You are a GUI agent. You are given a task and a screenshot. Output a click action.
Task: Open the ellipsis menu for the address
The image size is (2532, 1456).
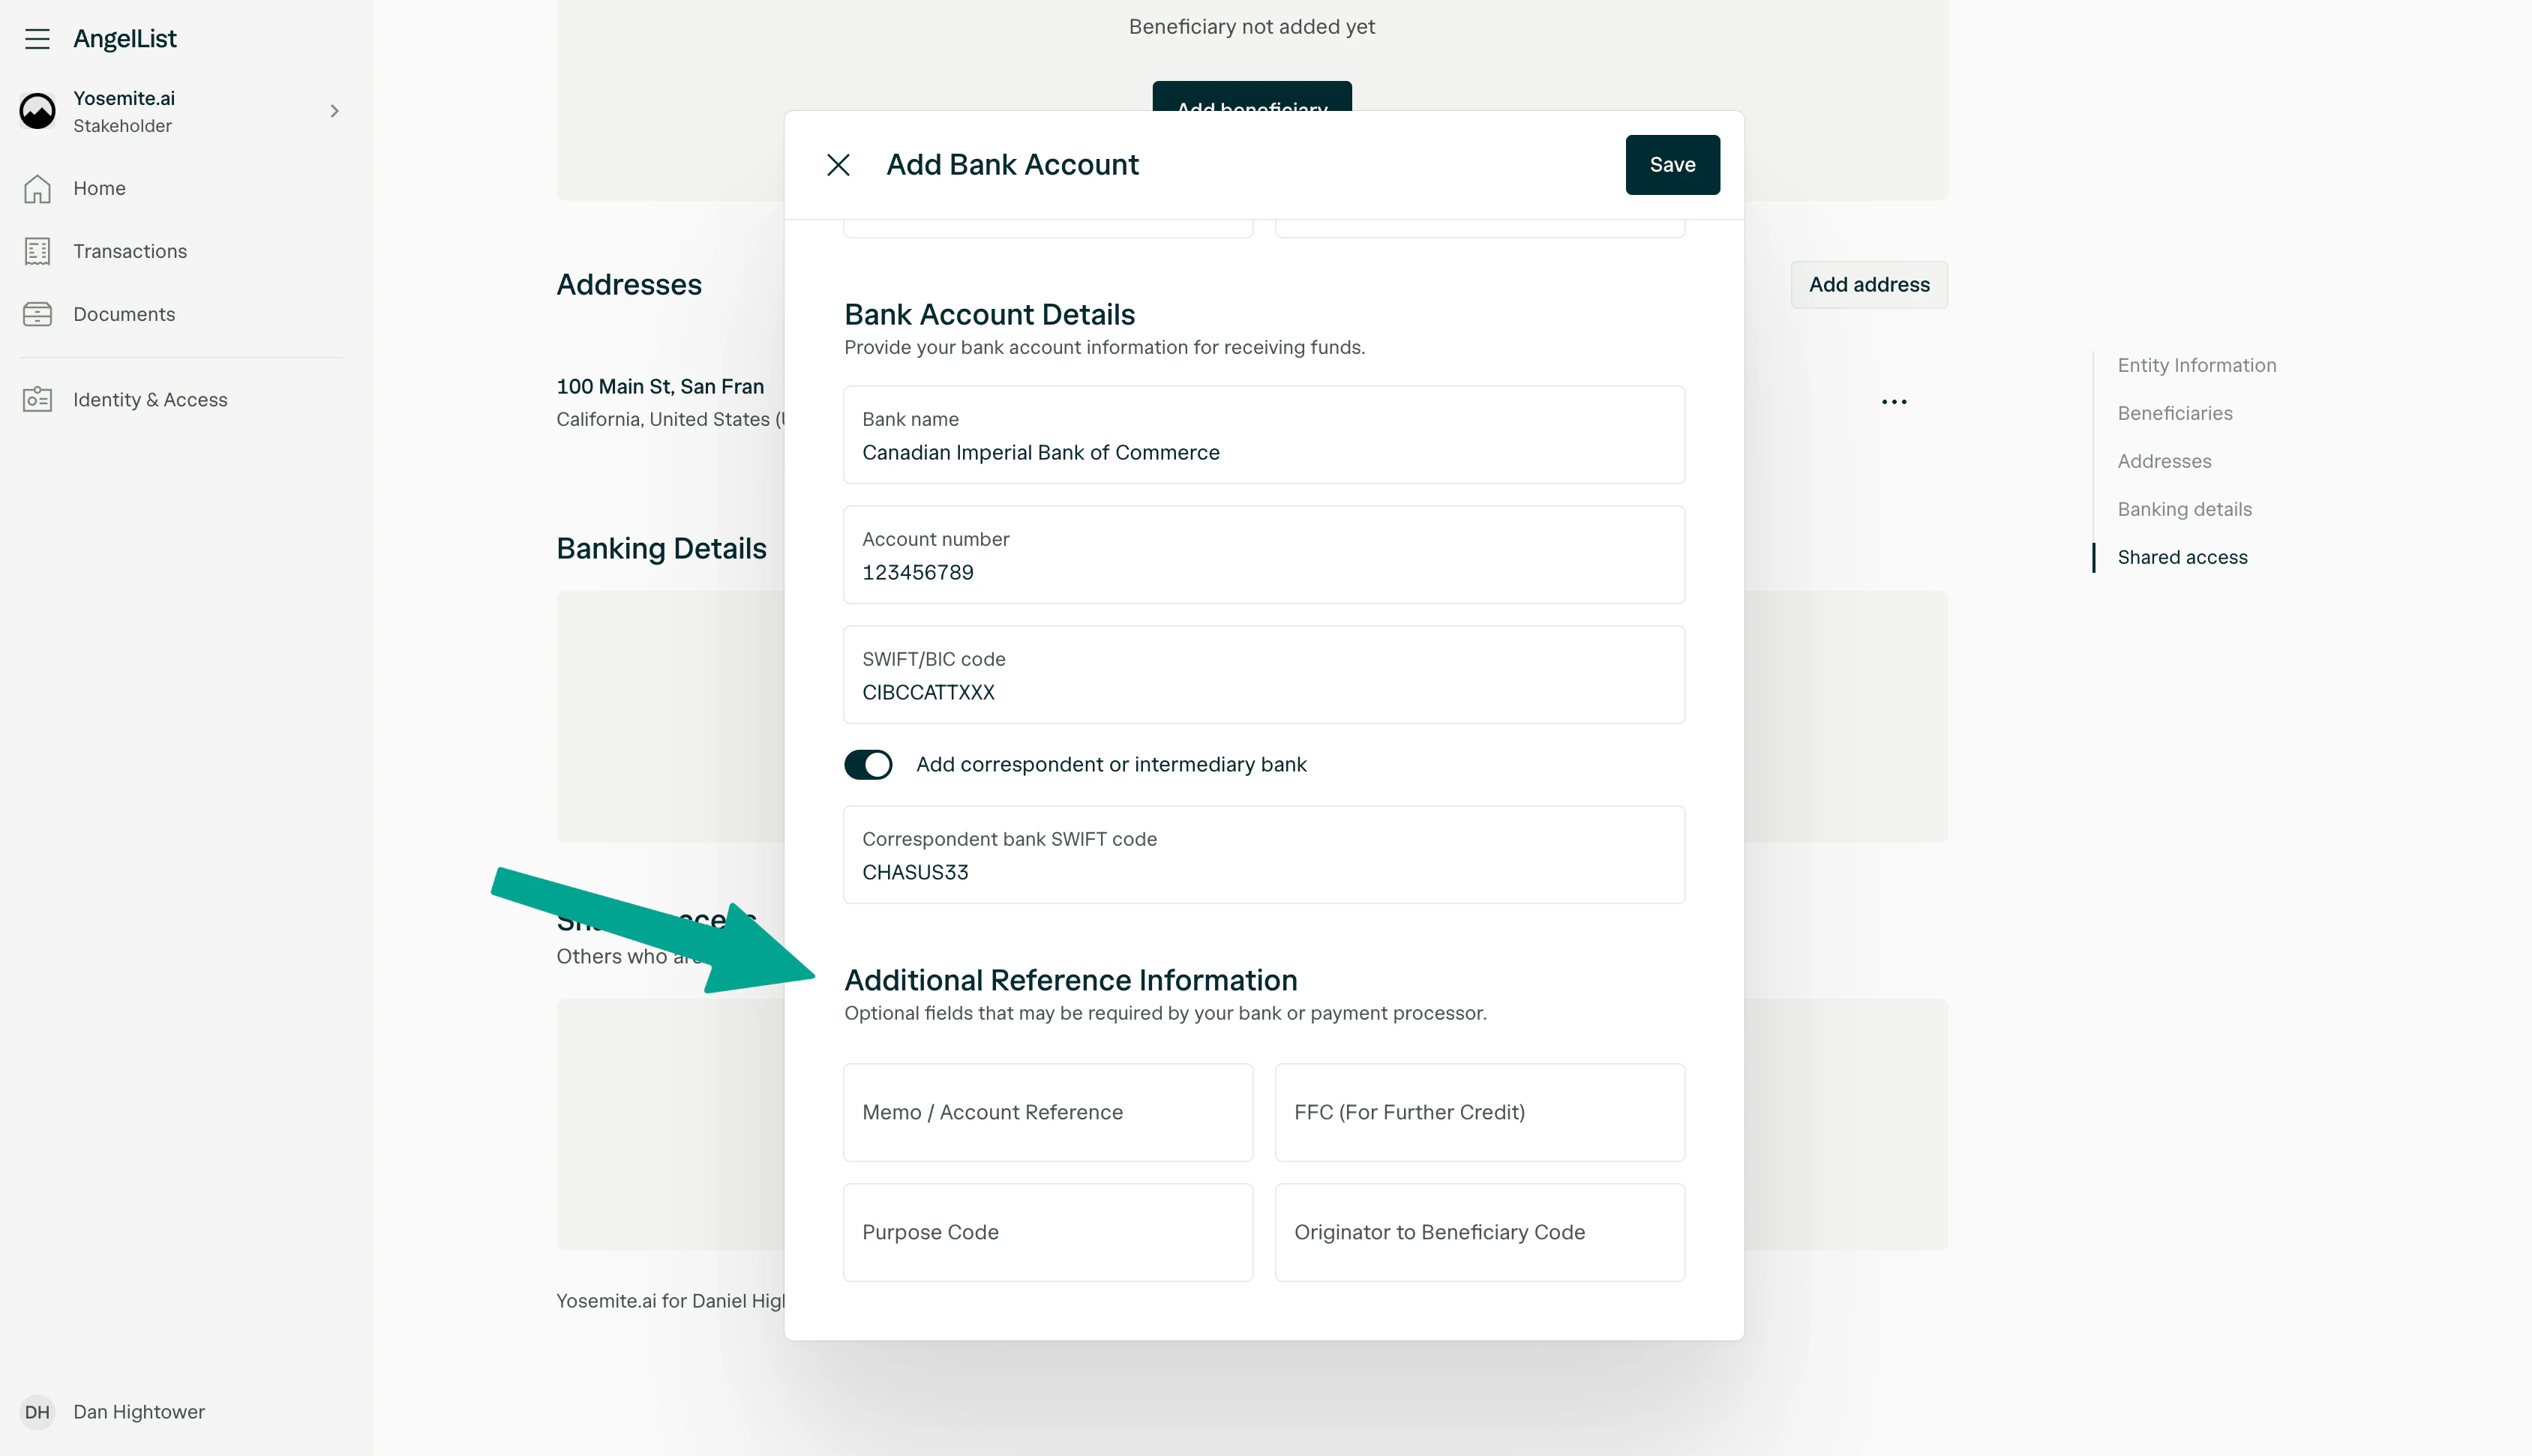click(1893, 401)
